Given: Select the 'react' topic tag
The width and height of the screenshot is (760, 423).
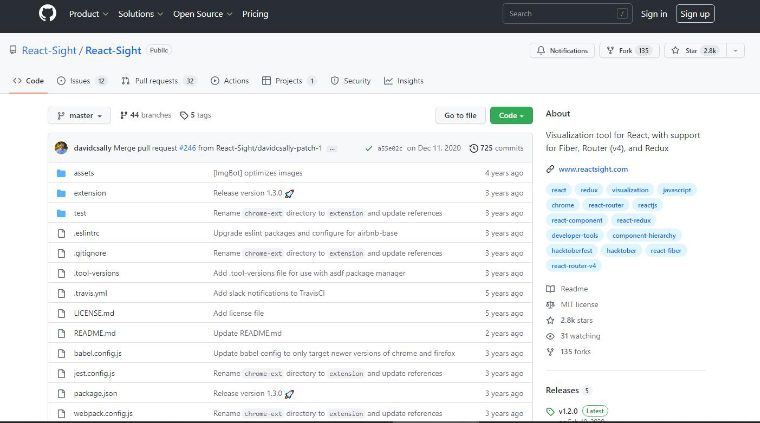Looking at the screenshot, I should 559,190.
